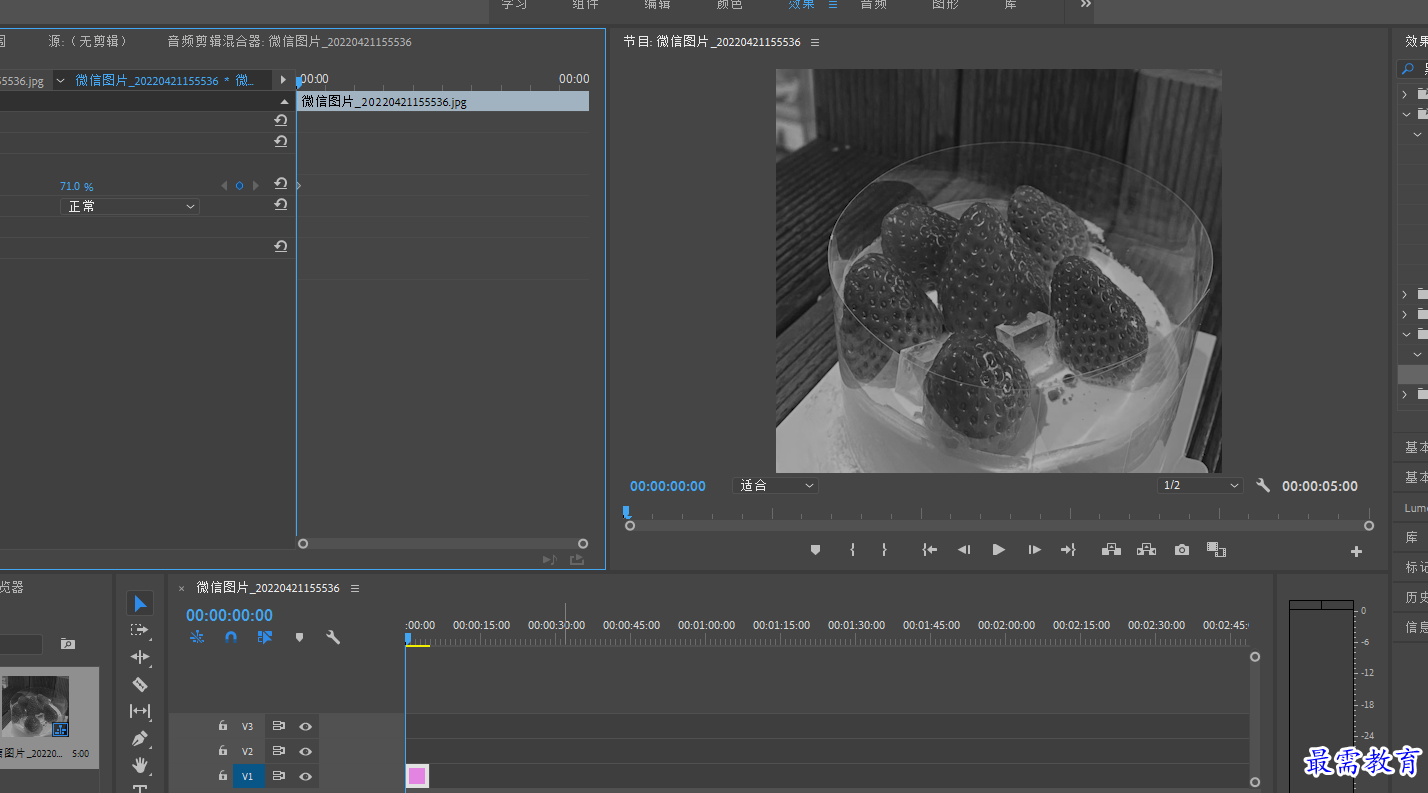Add a marker in the timeline panel
1428x793 pixels.
[298, 636]
